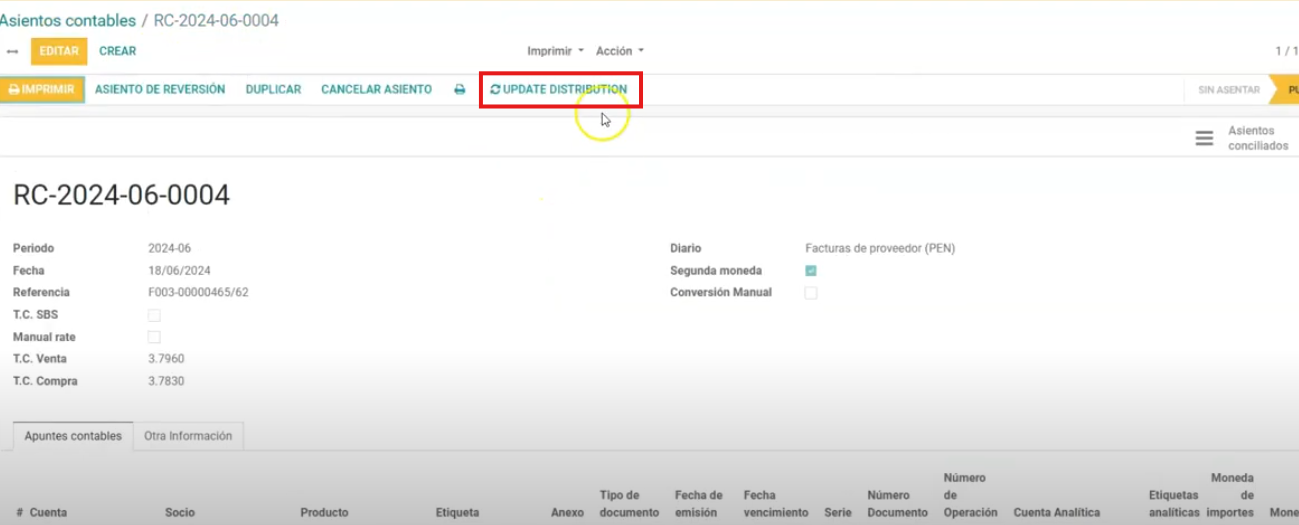The width and height of the screenshot is (1299, 525).
Task: Select the Apuntes contables tab
Action: point(73,436)
